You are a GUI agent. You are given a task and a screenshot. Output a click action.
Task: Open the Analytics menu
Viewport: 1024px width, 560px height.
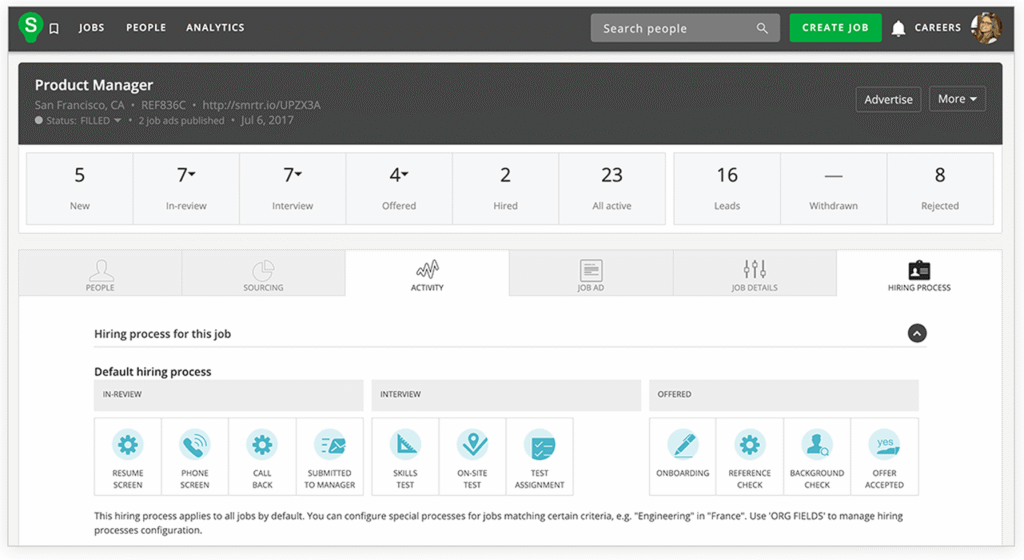pyautogui.click(x=215, y=27)
